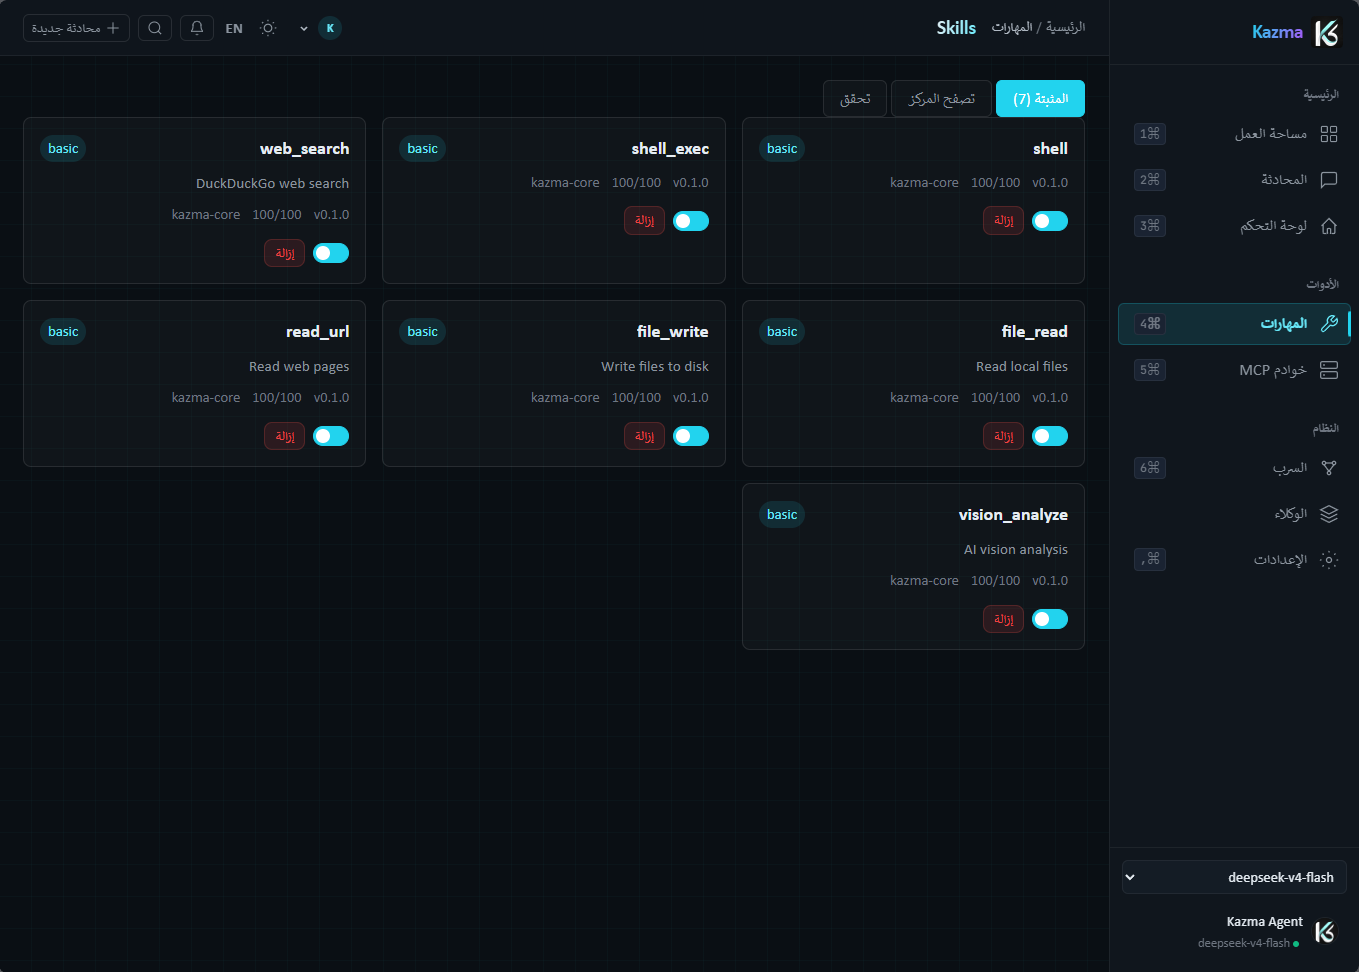Remove the file_read skill
The width and height of the screenshot is (1359, 972).
click(1004, 436)
